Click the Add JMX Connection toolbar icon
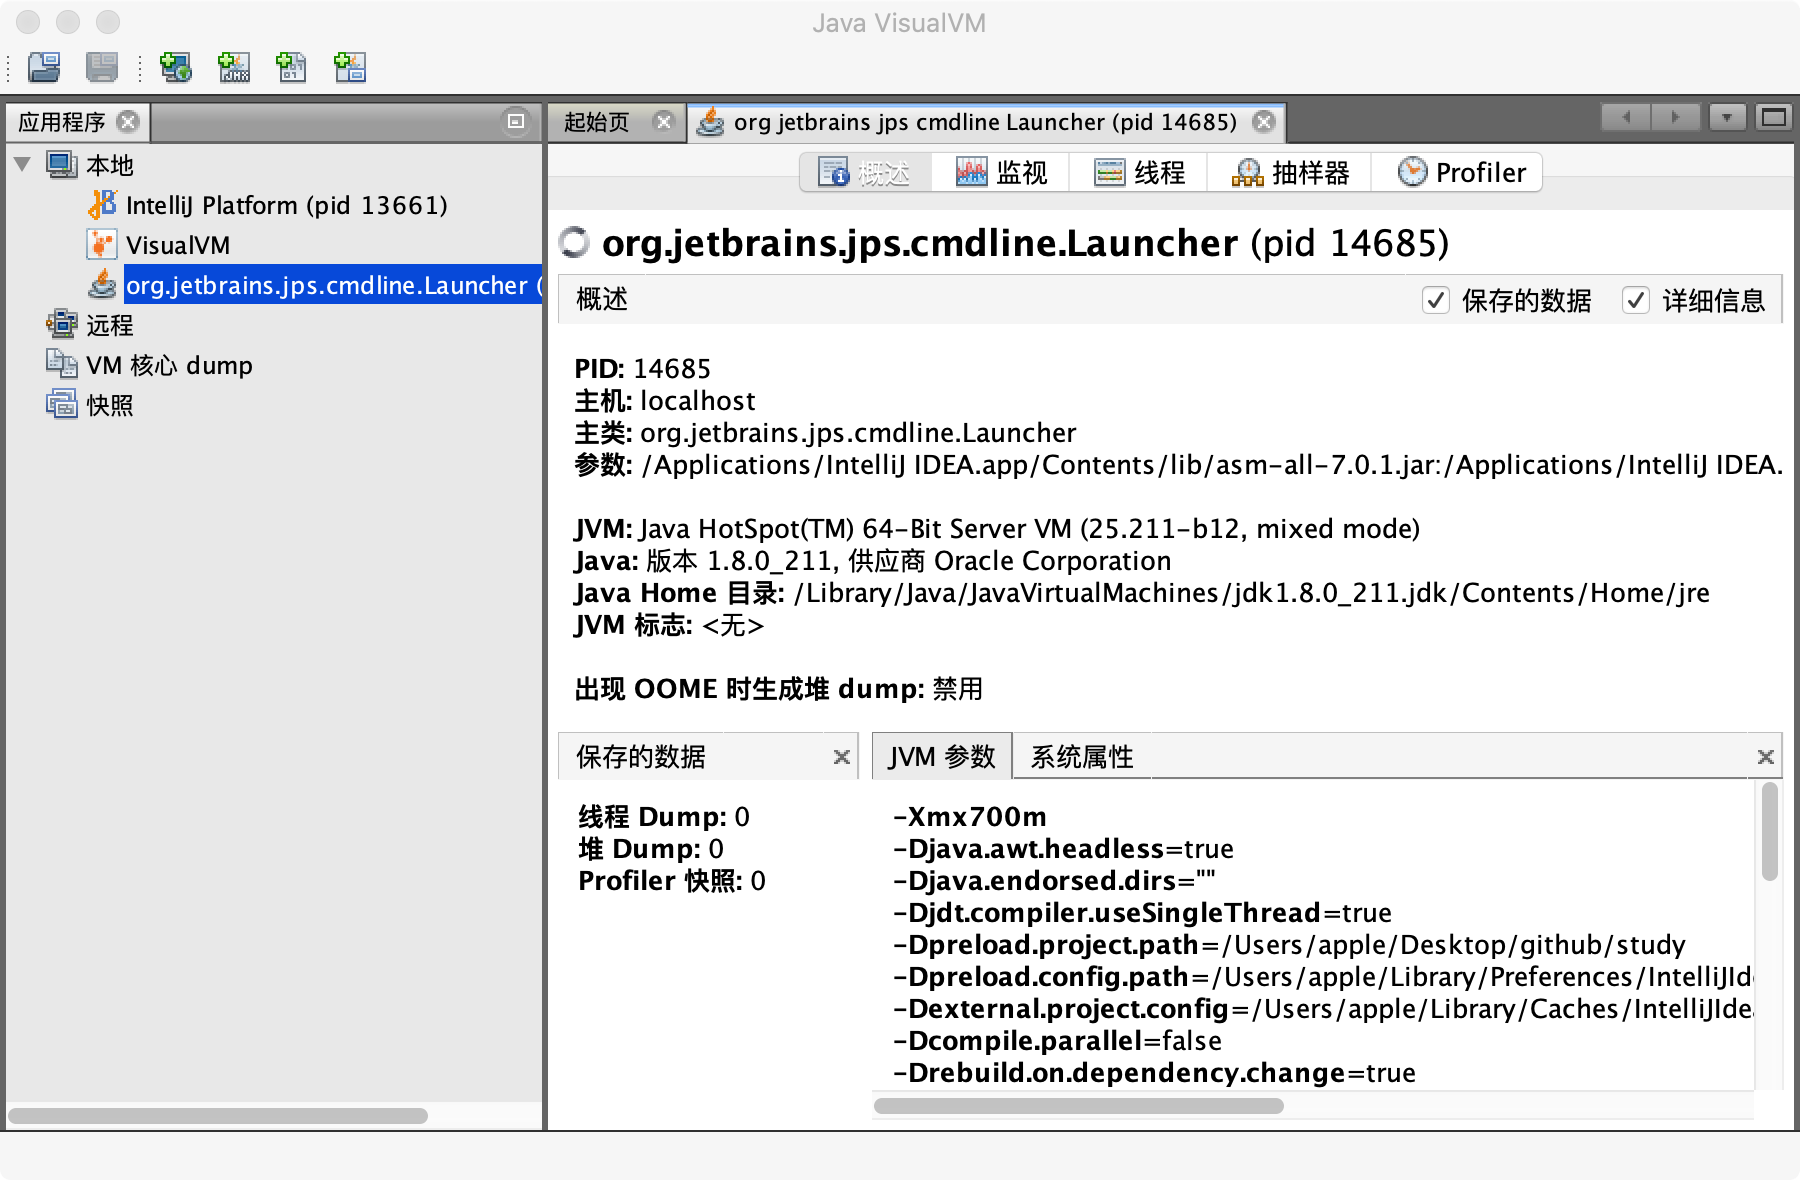1800x1180 pixels. (234, 67)
